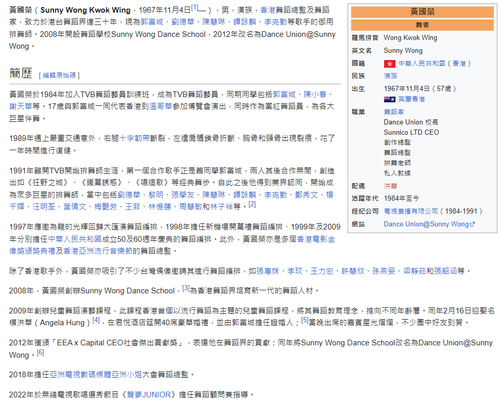Open the 香港亞洲流行音樂節 link
This screenshot has height=408, width=500.
98,251
